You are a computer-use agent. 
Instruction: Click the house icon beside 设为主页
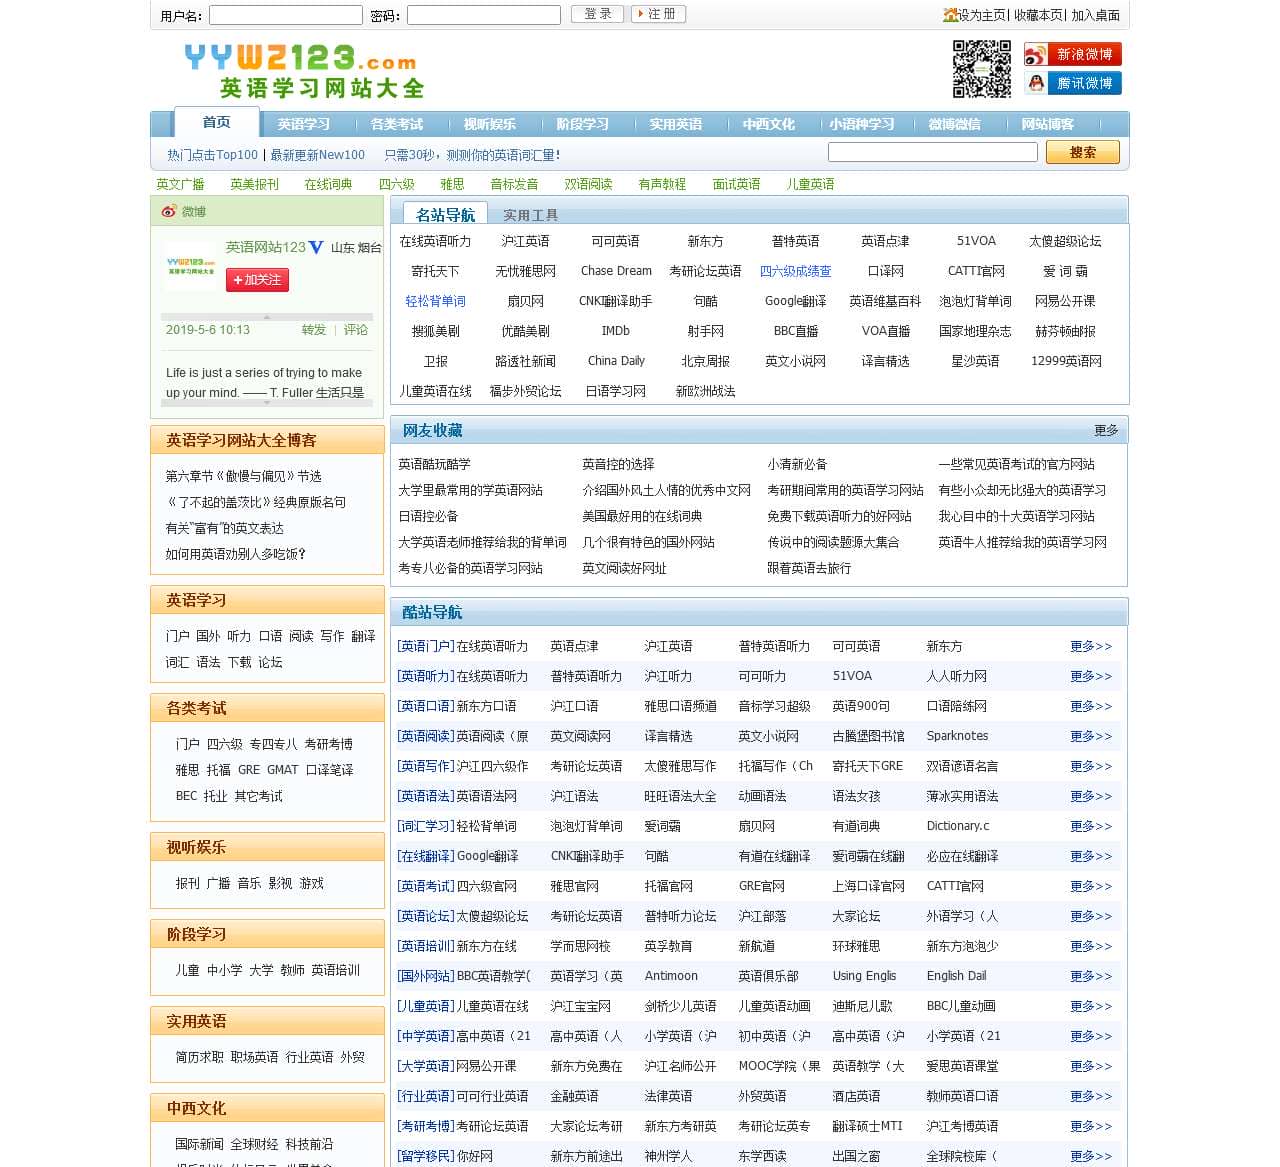(x=950, y=15)
